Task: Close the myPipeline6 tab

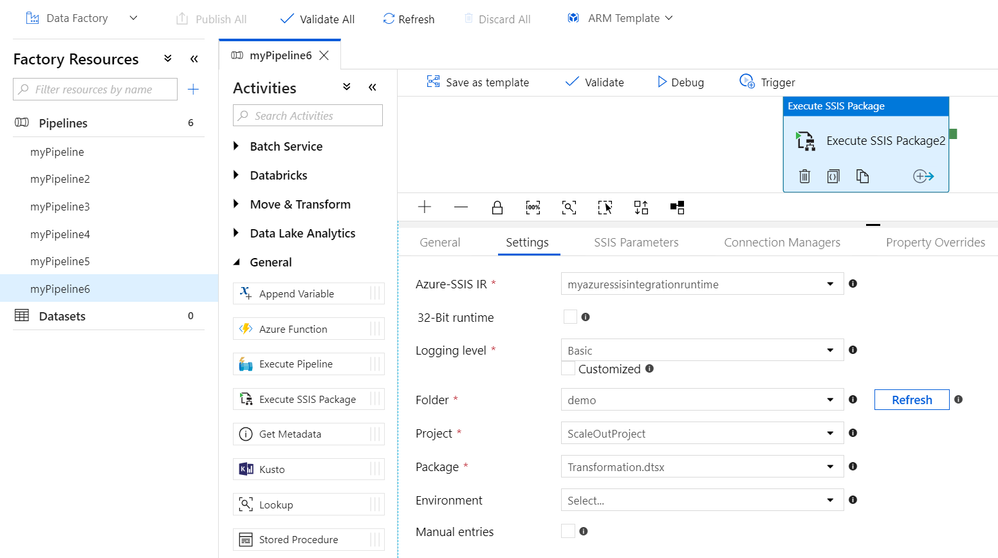Action: click(x=324, y=55)
